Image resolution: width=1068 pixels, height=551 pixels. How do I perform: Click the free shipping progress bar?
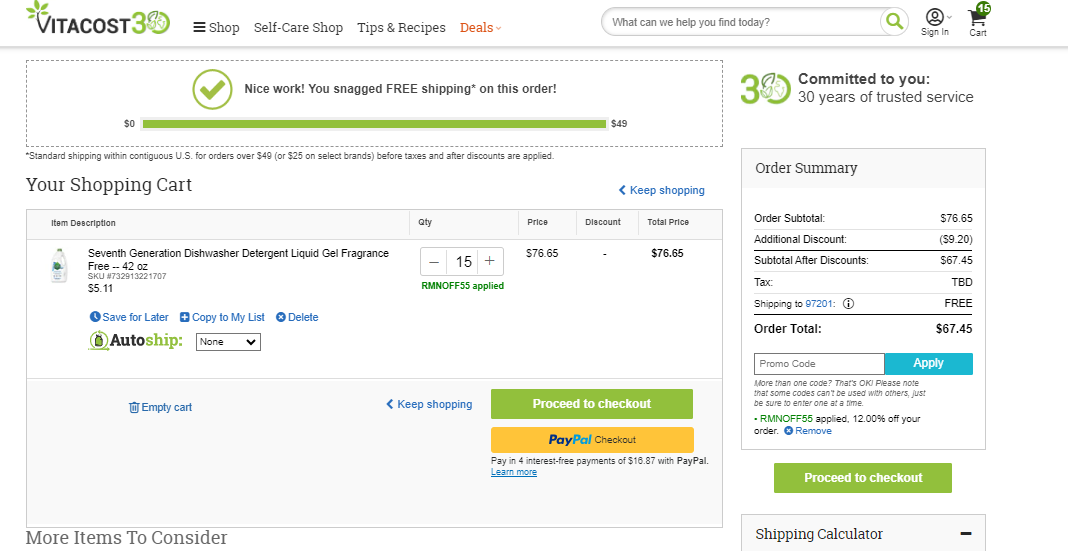[x=374, y=124]
